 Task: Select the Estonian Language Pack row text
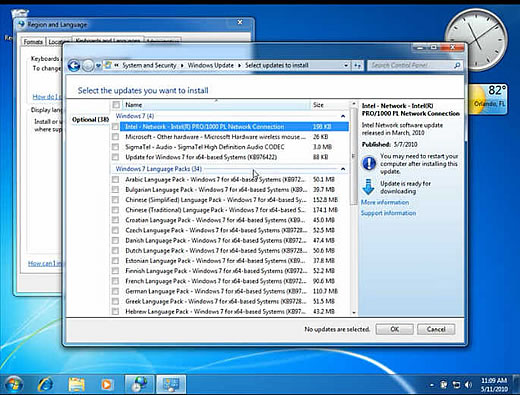coord(215,261)
